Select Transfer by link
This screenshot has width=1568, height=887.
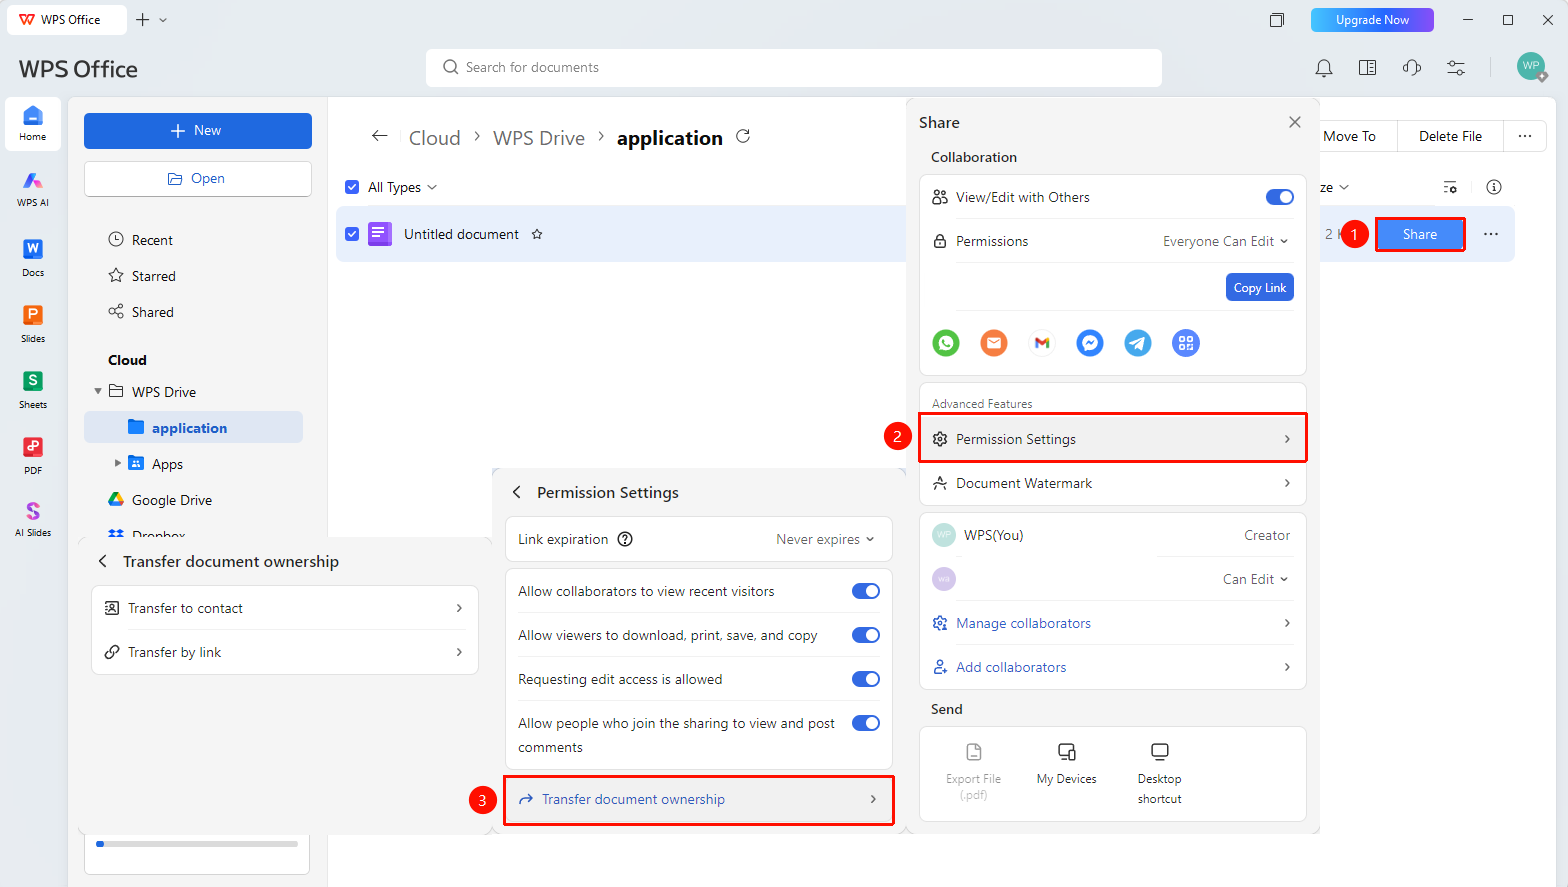pyautogui.click(x=285, y=652)
